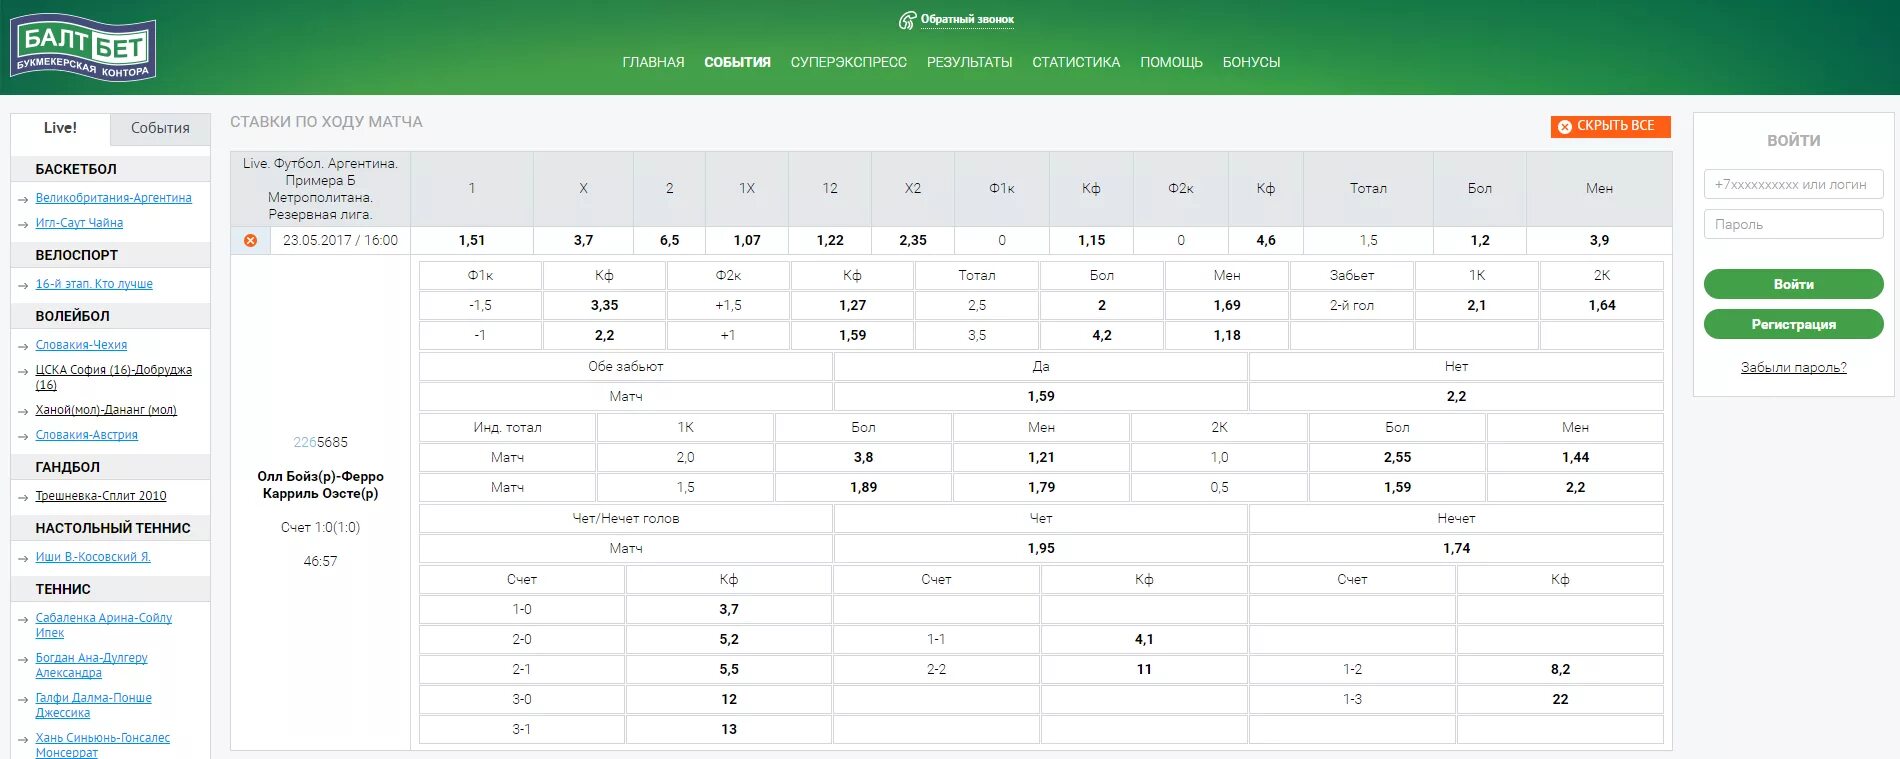Open СУПЕРЭКСПРЕСС menu item

click(848, 62)
